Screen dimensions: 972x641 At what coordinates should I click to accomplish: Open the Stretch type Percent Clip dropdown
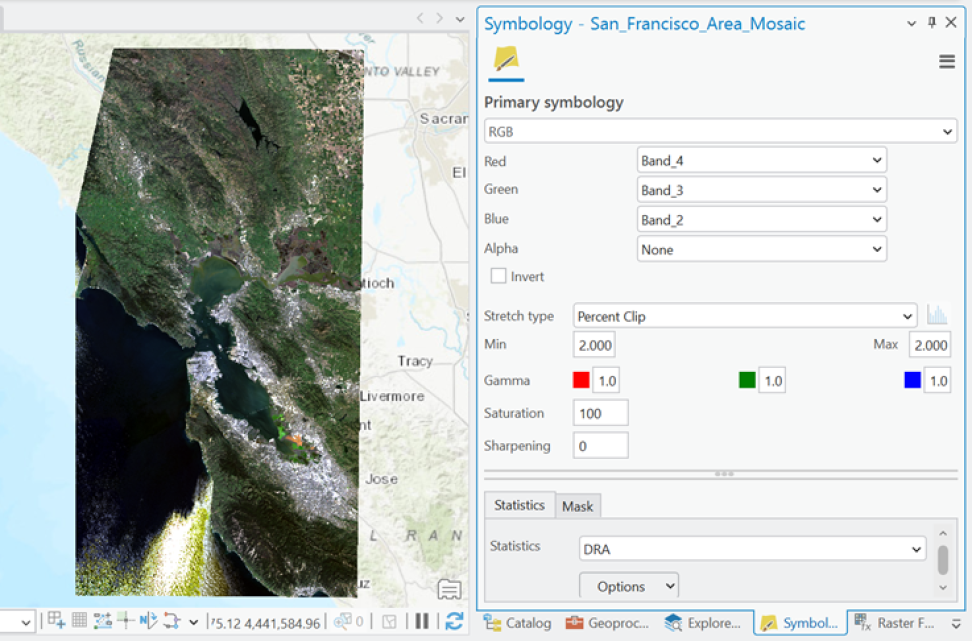[744, 316]
